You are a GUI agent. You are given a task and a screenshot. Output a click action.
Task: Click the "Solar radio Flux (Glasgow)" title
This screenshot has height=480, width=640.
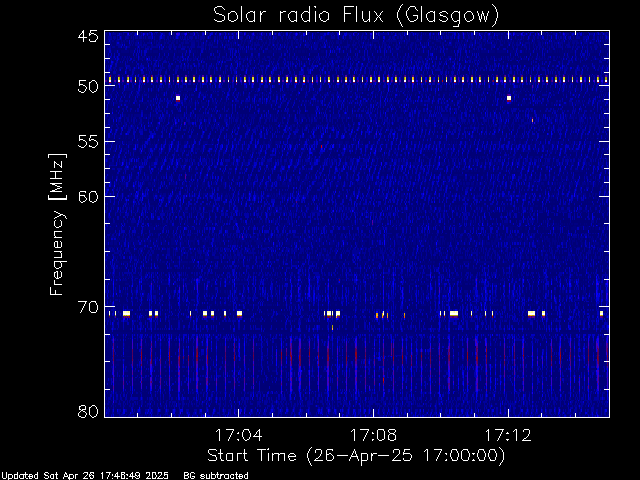tap(356, 16)
